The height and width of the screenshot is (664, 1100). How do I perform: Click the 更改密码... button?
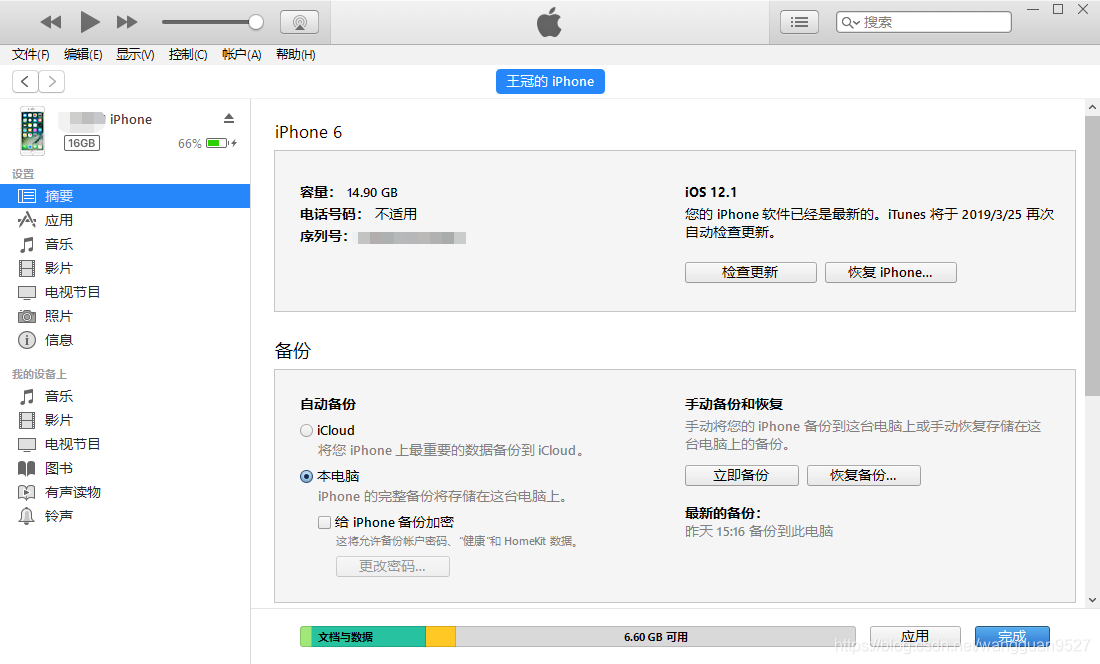coord(393,567)
